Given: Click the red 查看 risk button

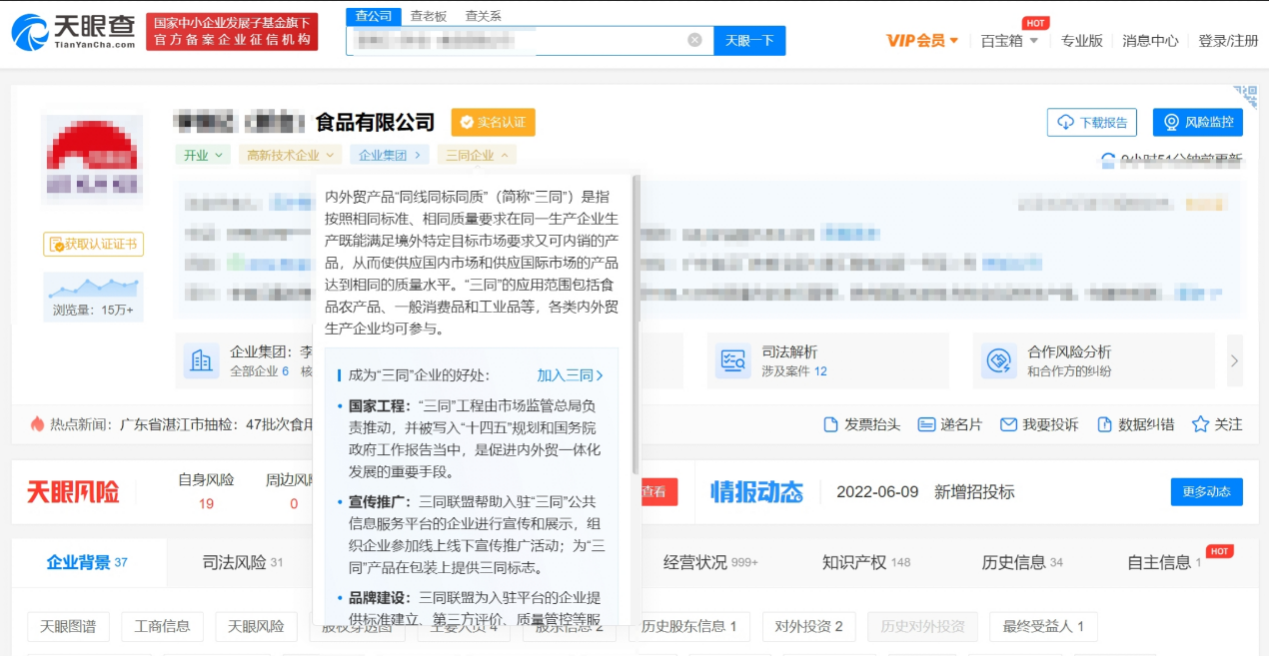Looking at the screenshot, I should pos(657,492).
